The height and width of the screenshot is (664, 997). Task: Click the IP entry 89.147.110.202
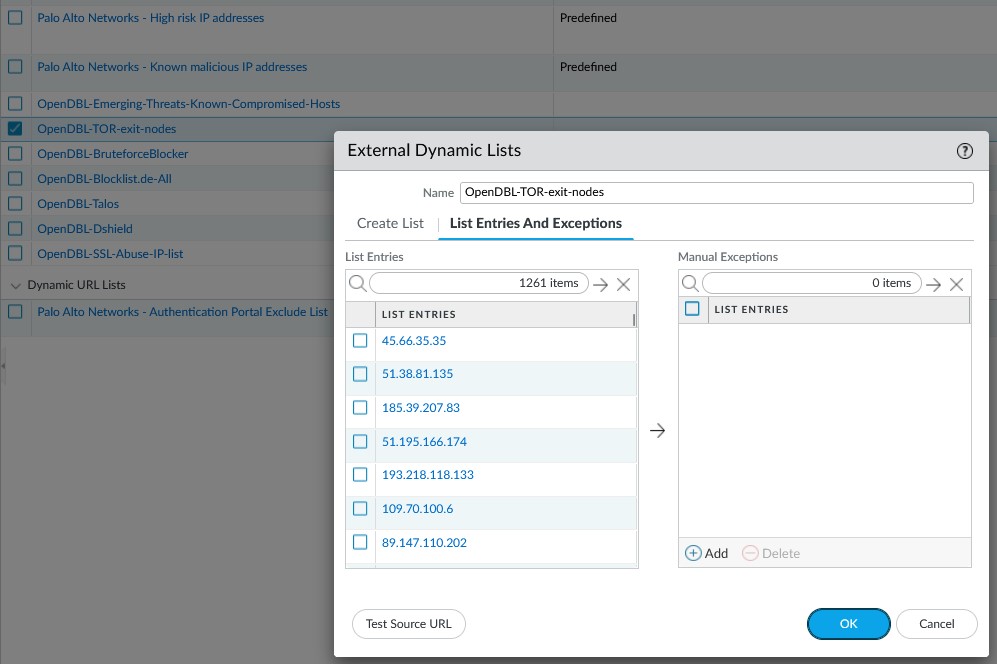(424, 543)
